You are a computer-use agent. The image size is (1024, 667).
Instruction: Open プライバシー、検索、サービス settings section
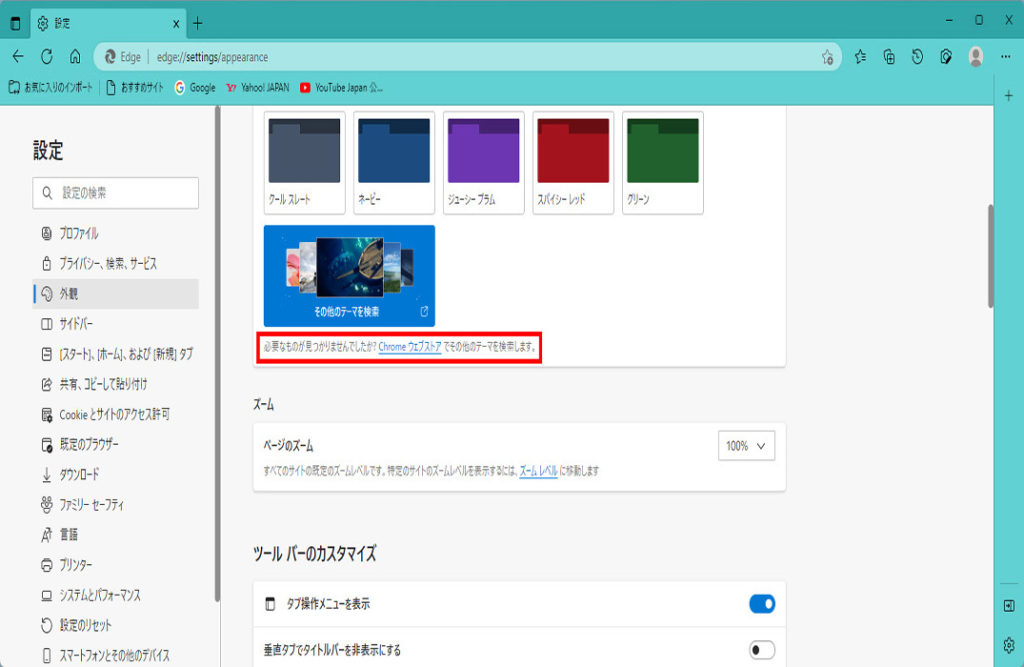pyautogui.click(x=108, y=264)
